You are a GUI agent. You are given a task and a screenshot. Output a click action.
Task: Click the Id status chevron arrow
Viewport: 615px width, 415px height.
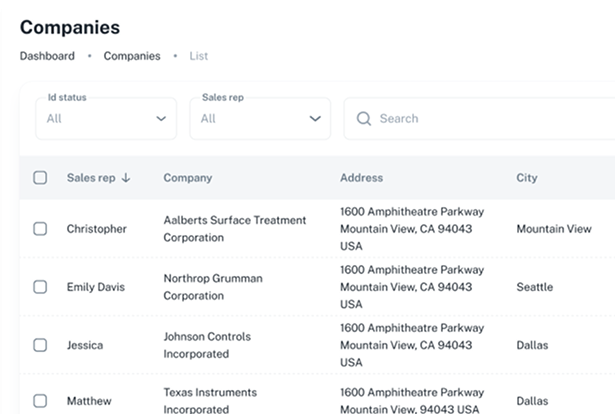coord(161,119)
